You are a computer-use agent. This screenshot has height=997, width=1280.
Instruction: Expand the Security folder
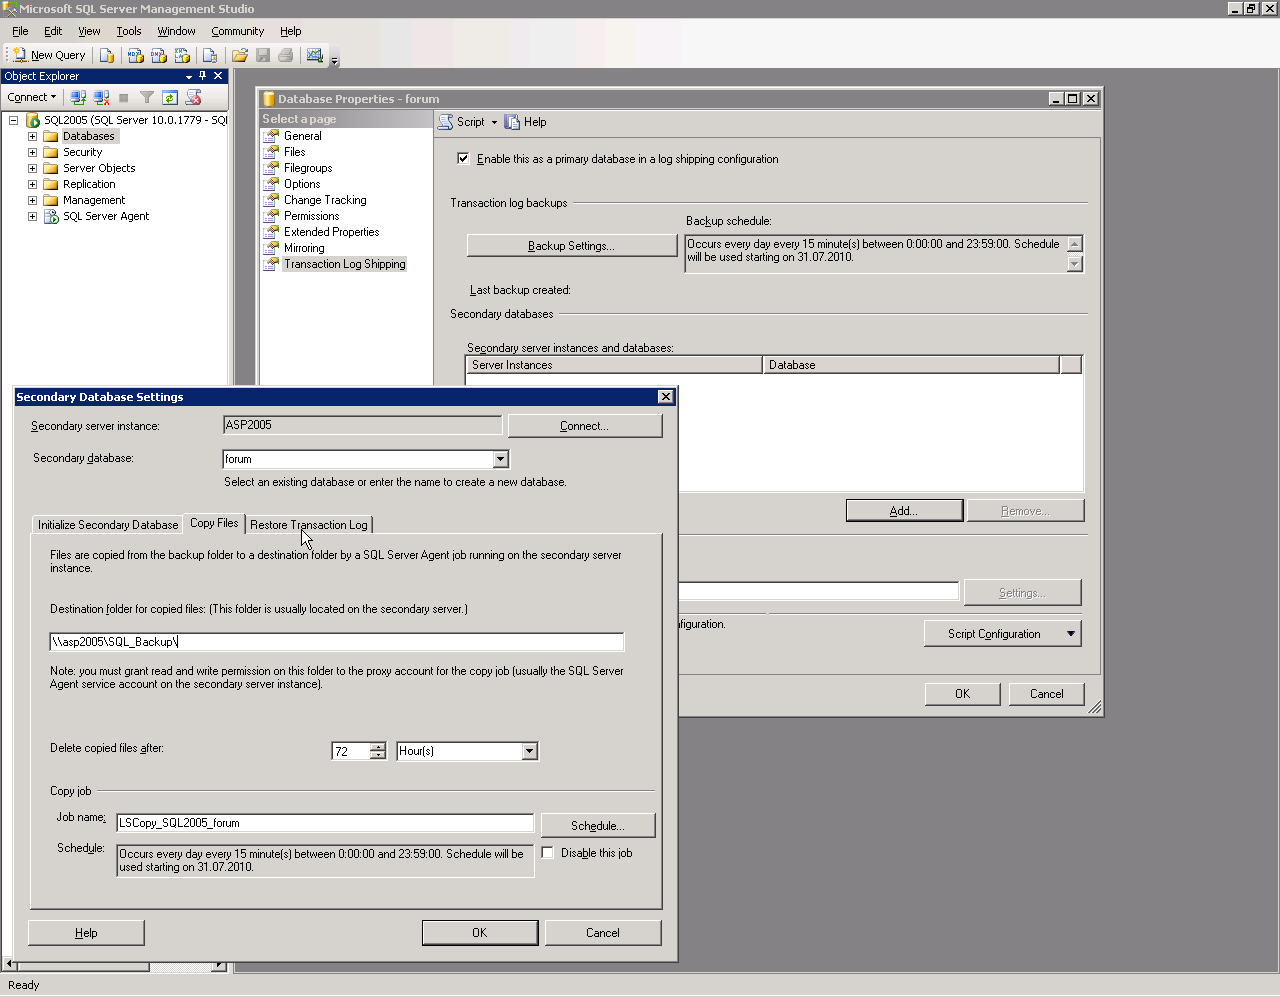[32, 152]
